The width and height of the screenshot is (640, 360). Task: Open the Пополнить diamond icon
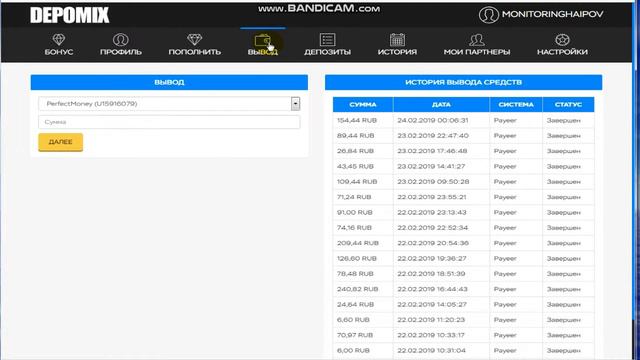(x=195, y=39)
